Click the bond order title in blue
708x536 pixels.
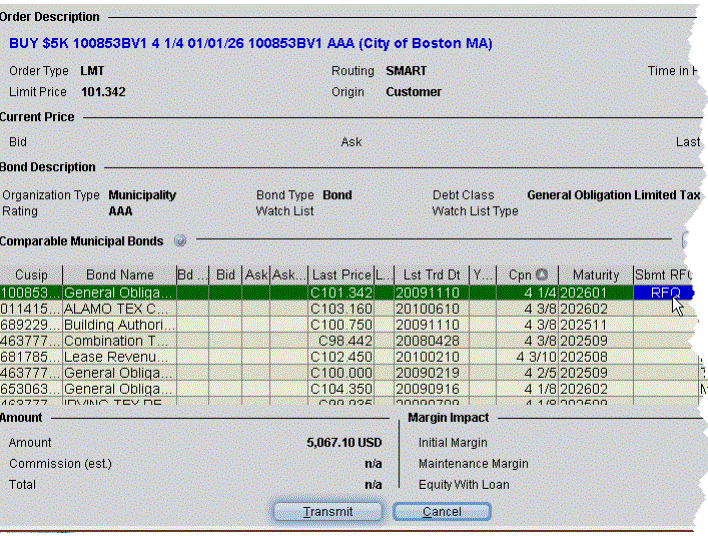(250, 44)
